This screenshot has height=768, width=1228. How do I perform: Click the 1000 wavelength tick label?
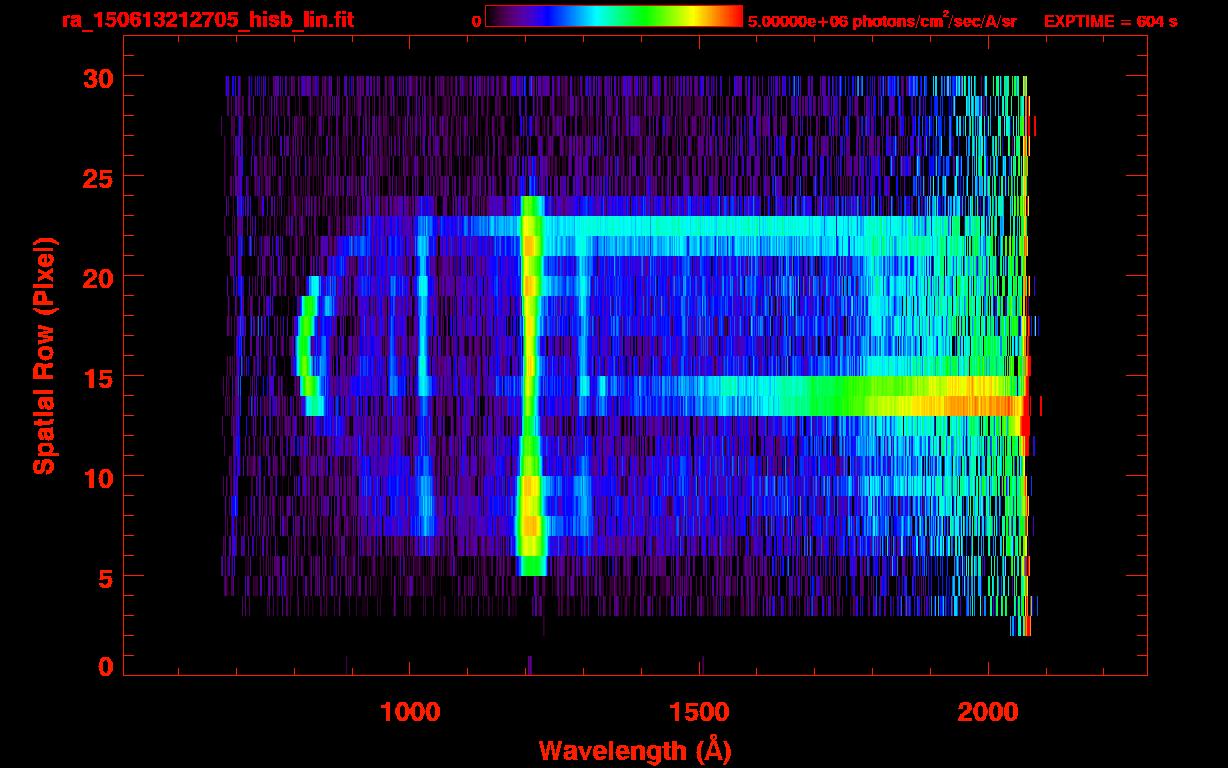point(410,712)
